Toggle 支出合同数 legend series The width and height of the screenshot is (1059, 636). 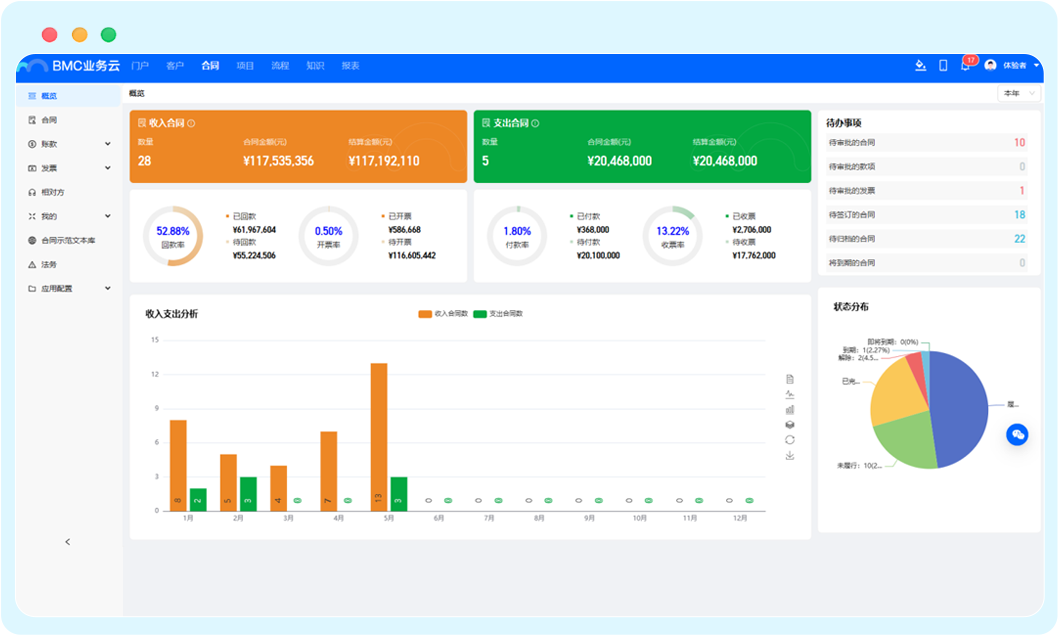498,314
